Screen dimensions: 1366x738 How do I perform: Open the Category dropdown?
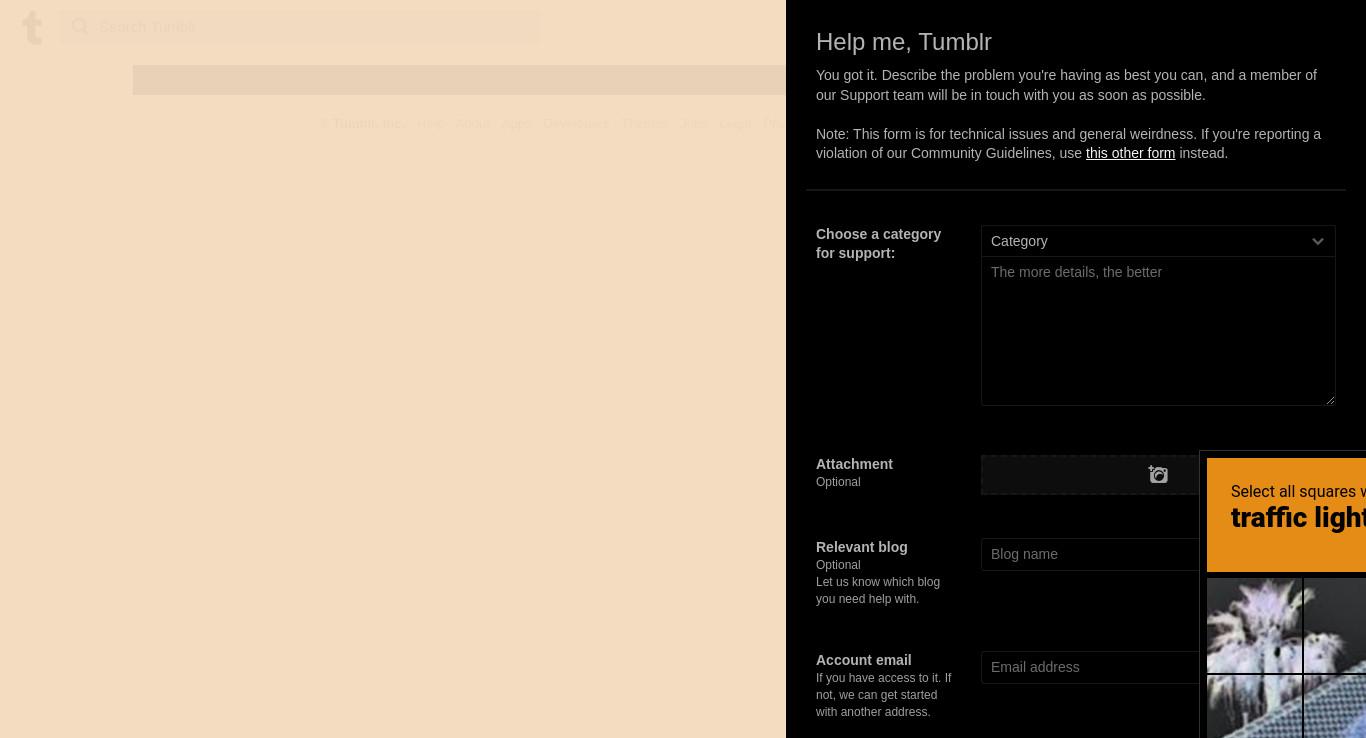(x=1158, y=241)
